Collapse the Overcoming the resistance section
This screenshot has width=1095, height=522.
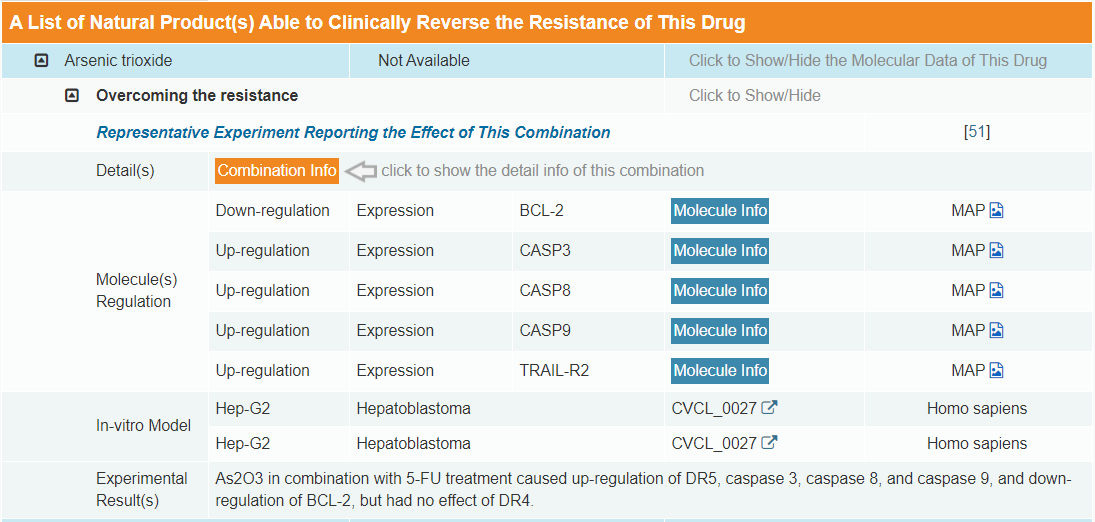pyautogui.click(x=72, y=96)
